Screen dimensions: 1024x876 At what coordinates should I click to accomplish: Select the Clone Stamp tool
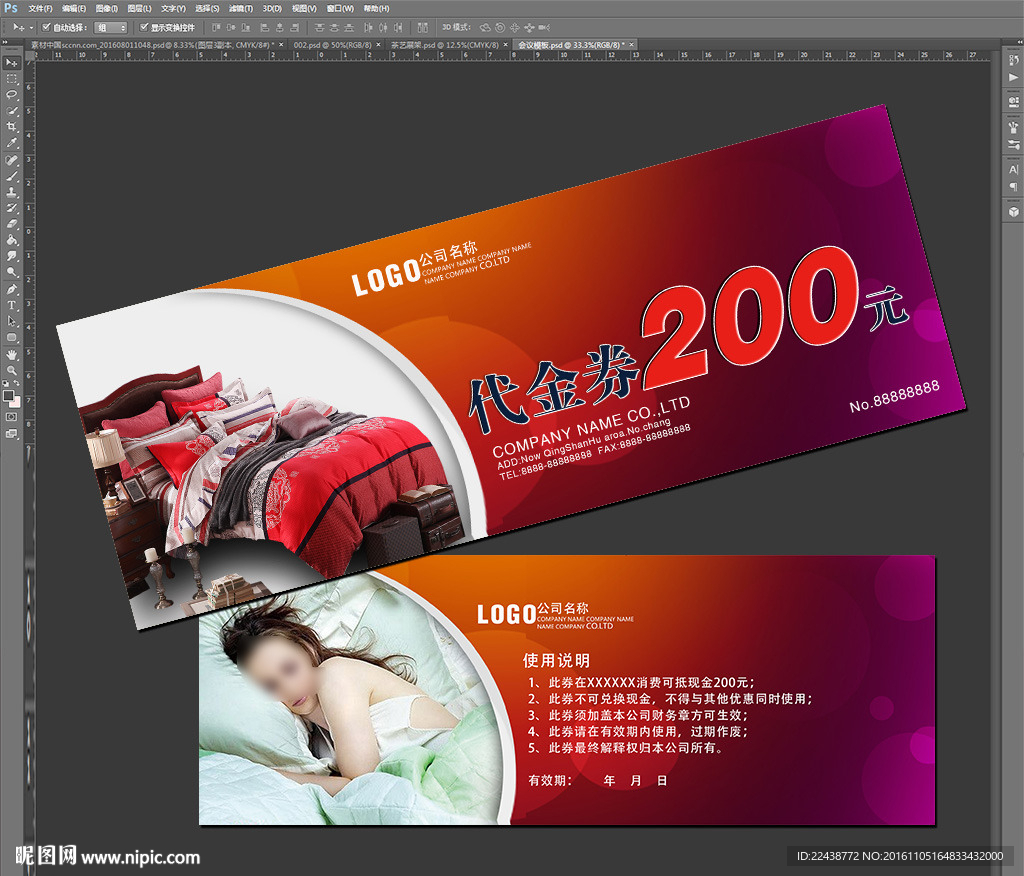(11, 192)
